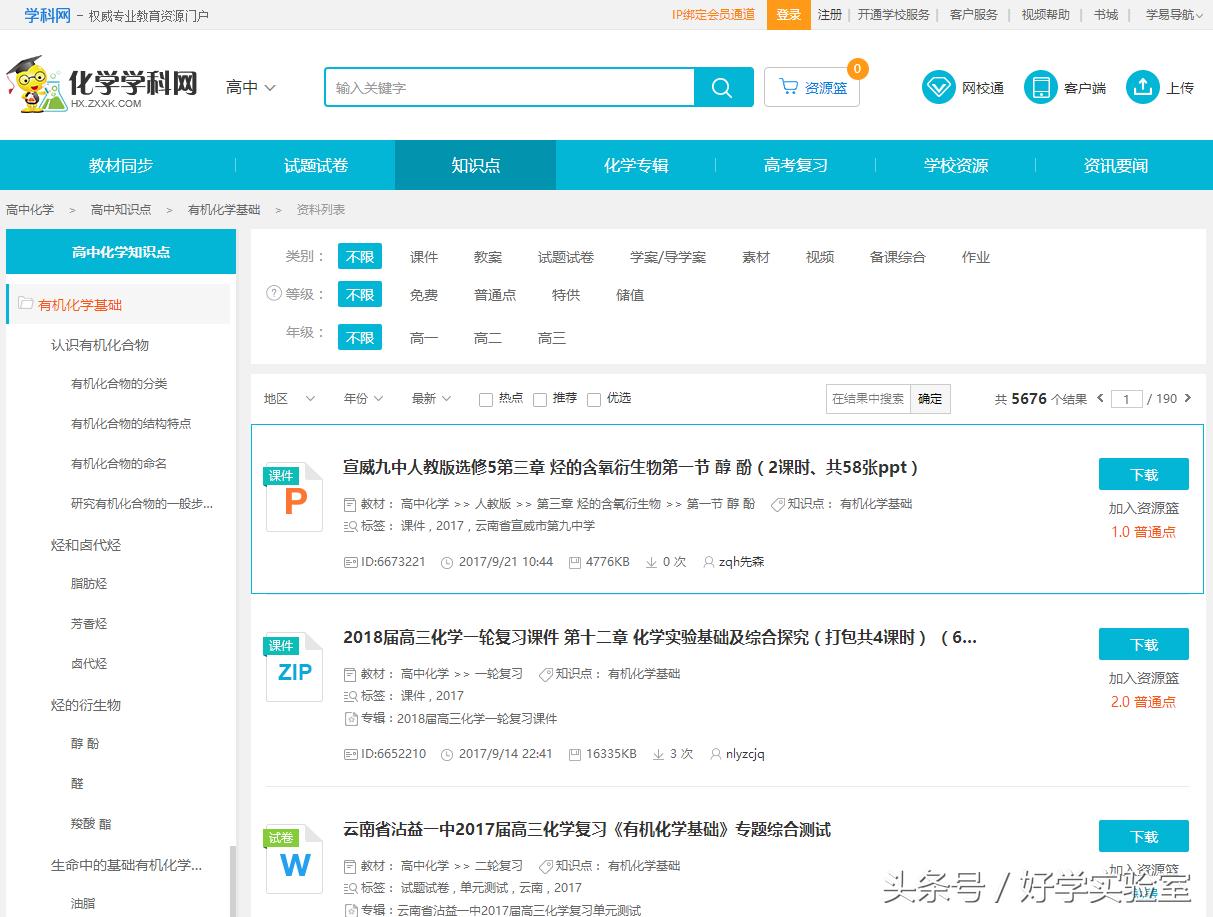1213x917 pixels.
Task: Enable the 热点 checkbox
Action: (x=484, y=397)
